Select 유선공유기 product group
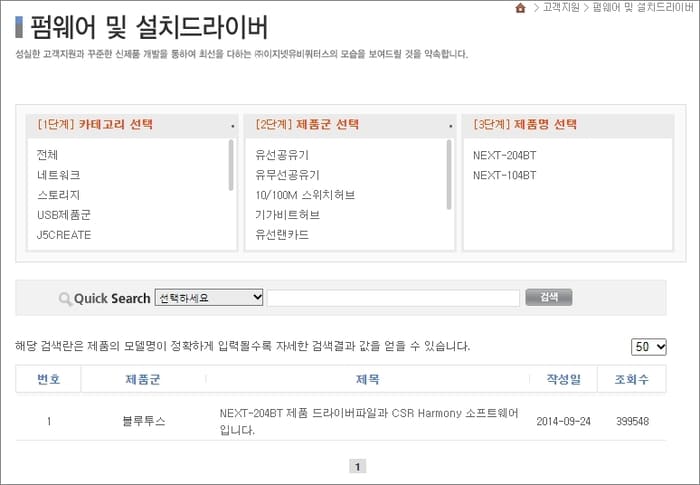The height and width of the screenshot is (485, 700). point(282,155)
